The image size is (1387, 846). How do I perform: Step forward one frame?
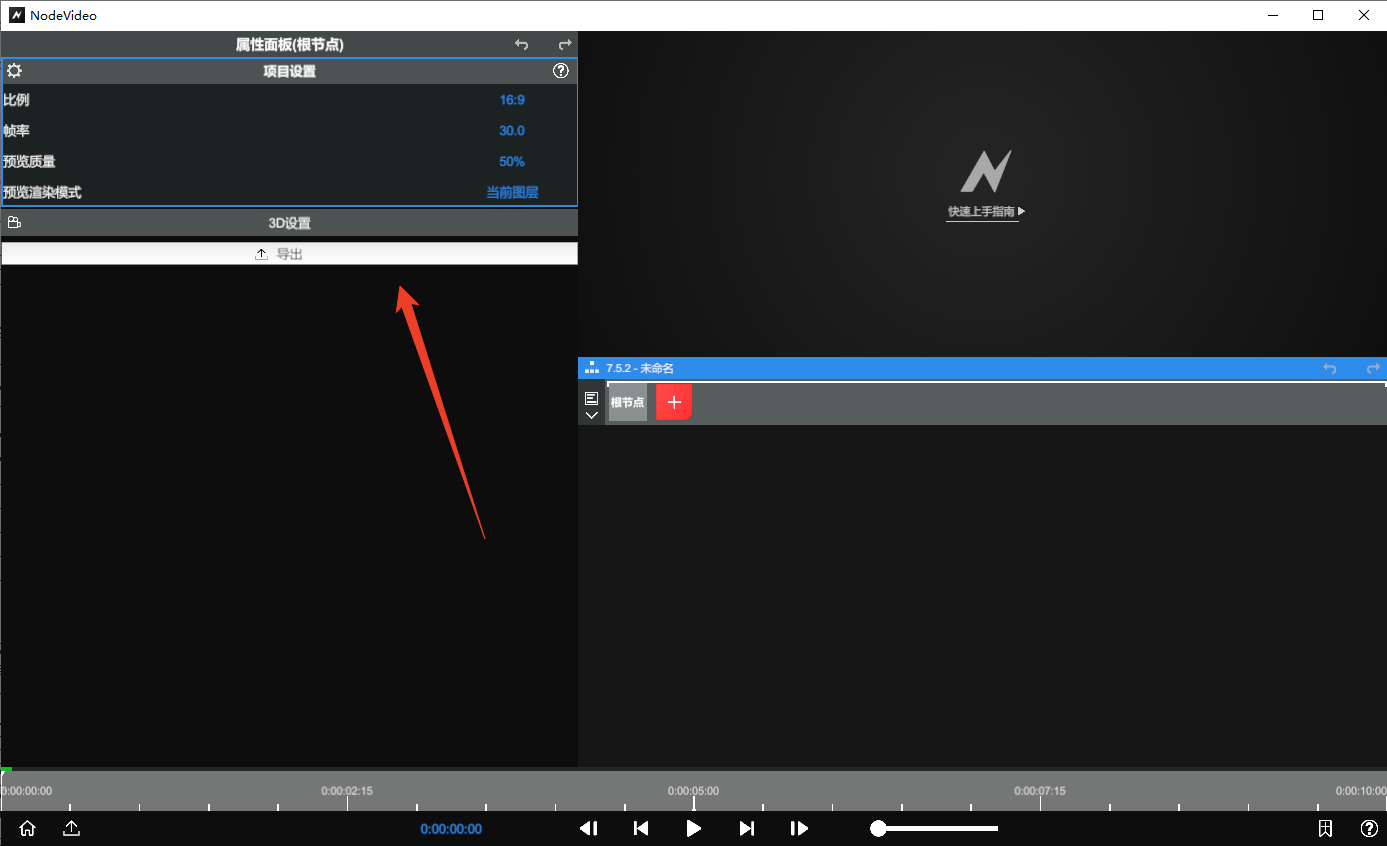(798, 828)
